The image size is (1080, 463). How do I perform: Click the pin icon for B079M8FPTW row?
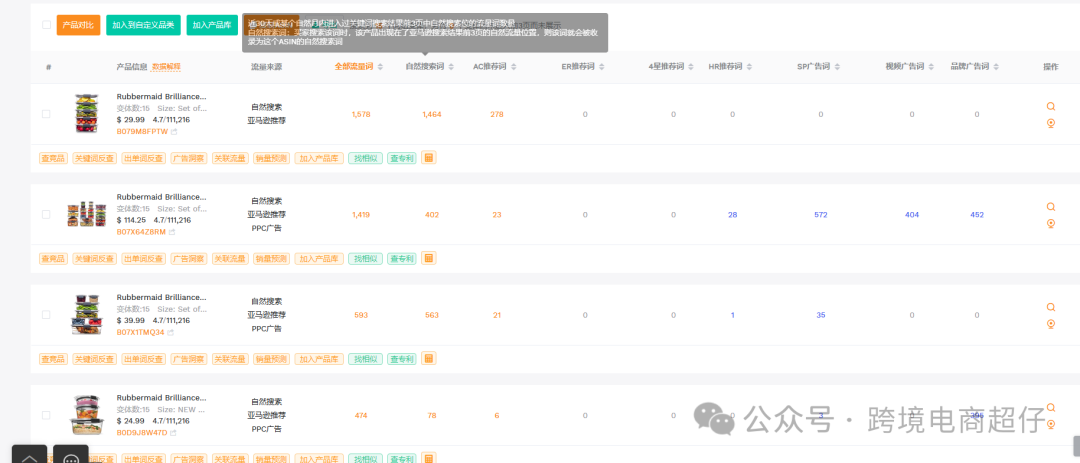[x=1050, y=123]
